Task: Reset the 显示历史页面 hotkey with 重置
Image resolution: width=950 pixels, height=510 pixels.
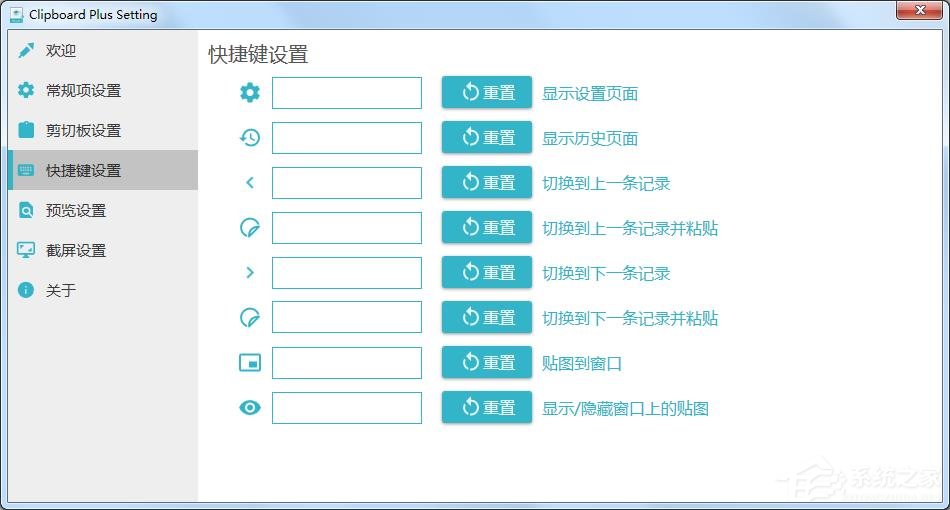Action: point(487,137)
